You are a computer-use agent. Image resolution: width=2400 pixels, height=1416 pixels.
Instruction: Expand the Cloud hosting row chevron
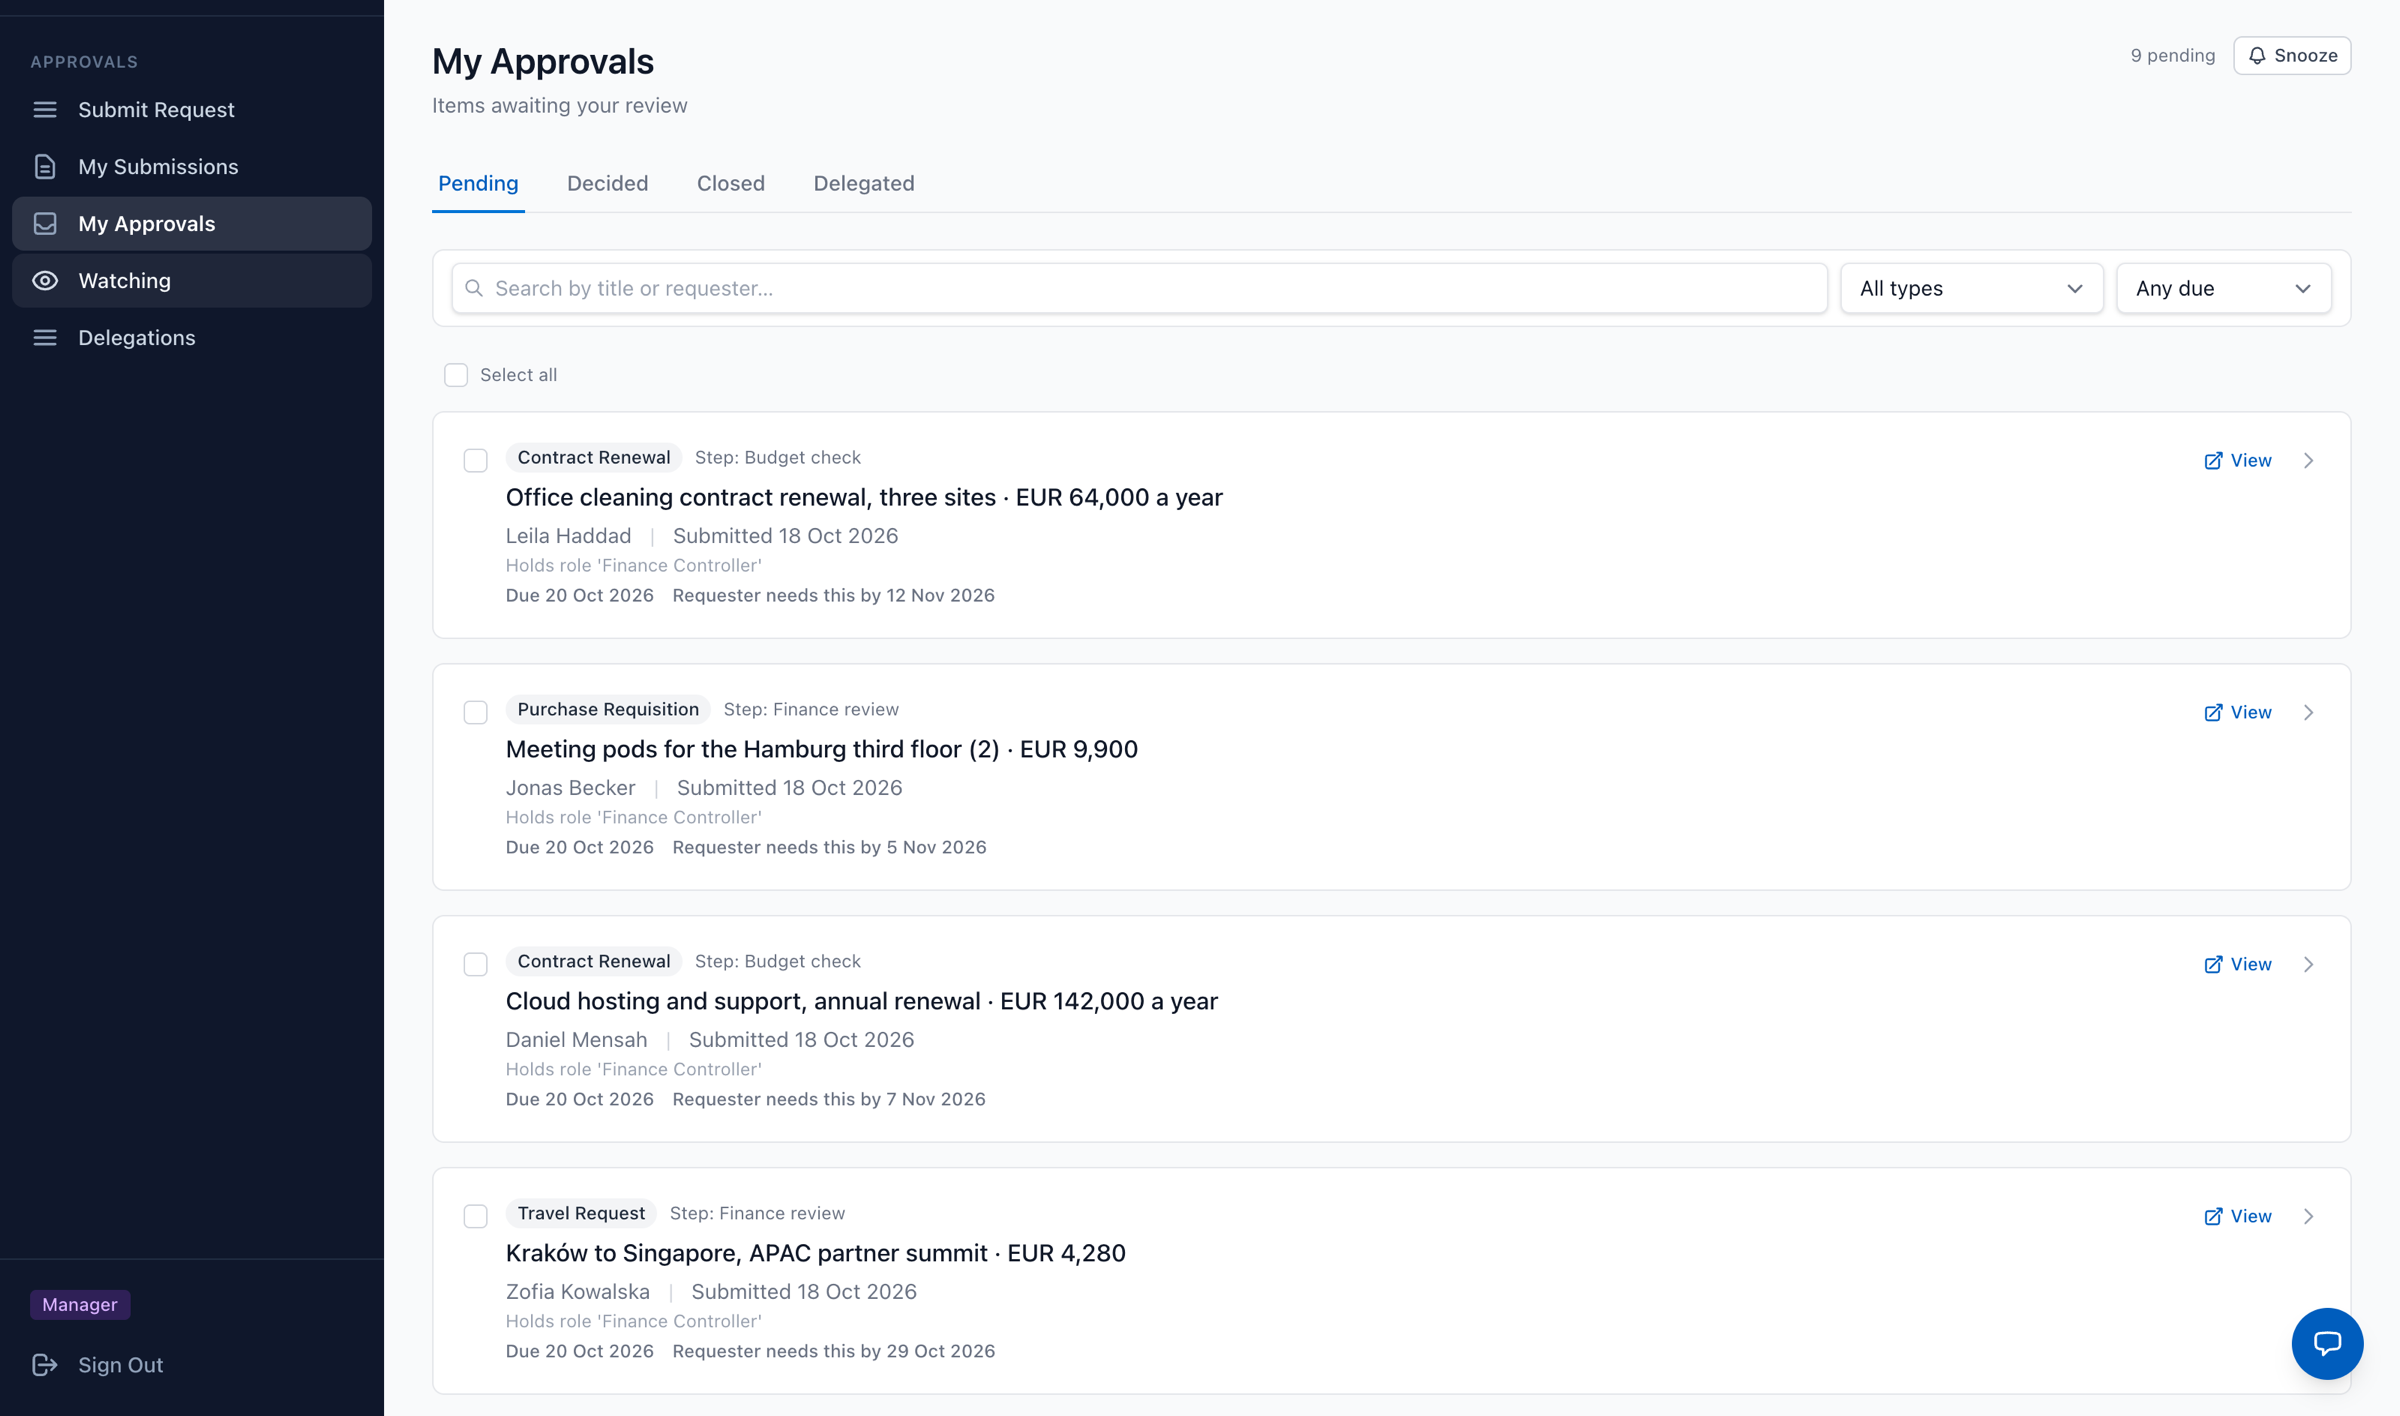(2309, 965)
